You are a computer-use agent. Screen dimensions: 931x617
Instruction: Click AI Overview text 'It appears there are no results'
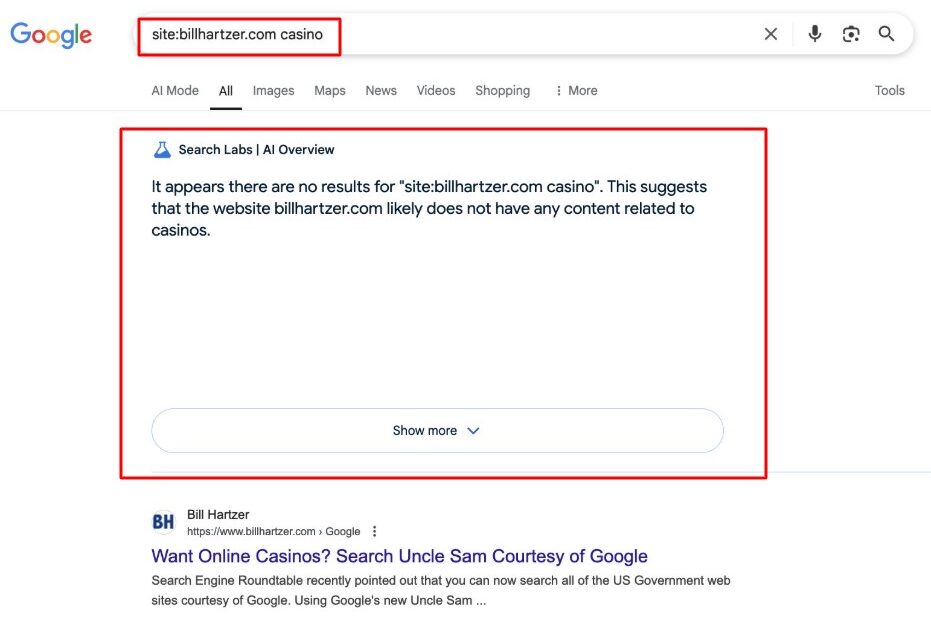pos(429,208)
